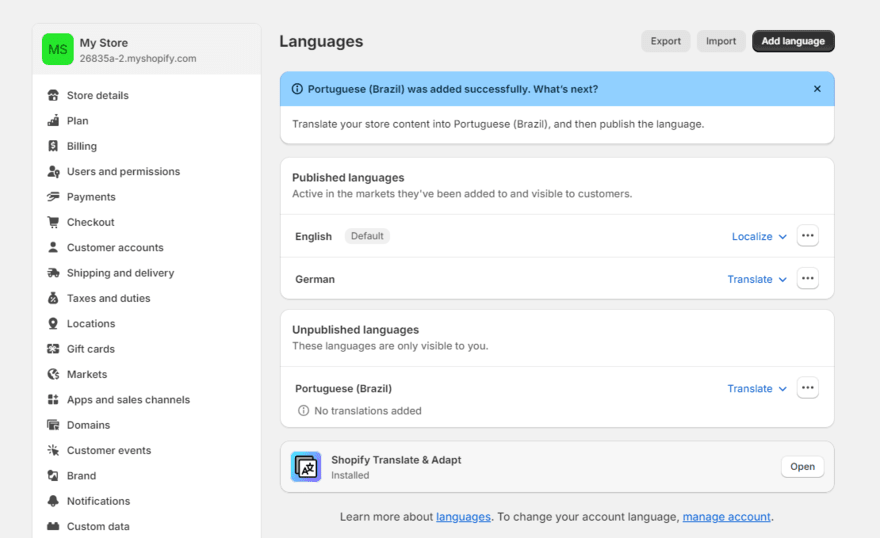Screen dimensions: 880x538
Task: Open Gift cards settings
Action: click(x=91, y=349)
